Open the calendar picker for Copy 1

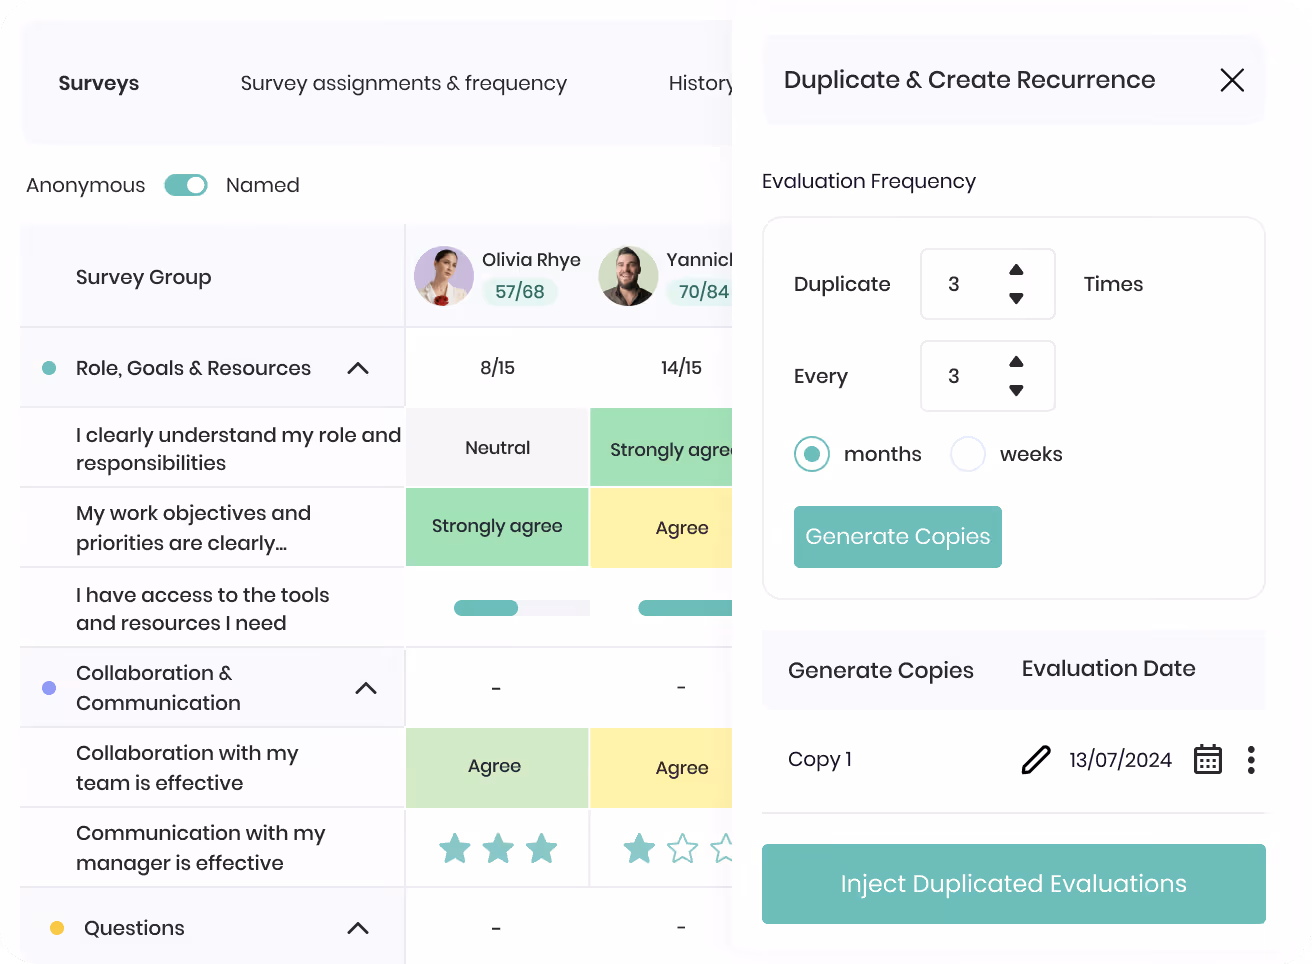pos(1208,760)
